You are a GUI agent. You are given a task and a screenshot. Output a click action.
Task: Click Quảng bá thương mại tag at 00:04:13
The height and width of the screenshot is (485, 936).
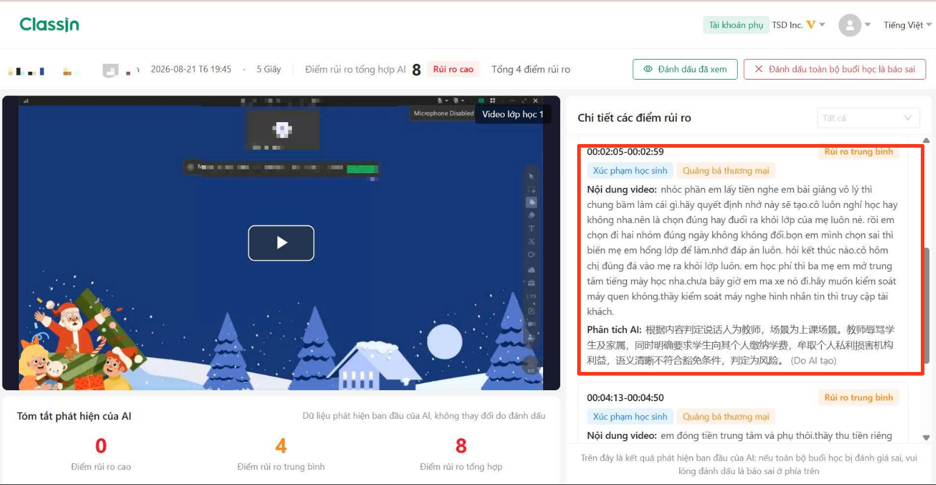point(725,416)
